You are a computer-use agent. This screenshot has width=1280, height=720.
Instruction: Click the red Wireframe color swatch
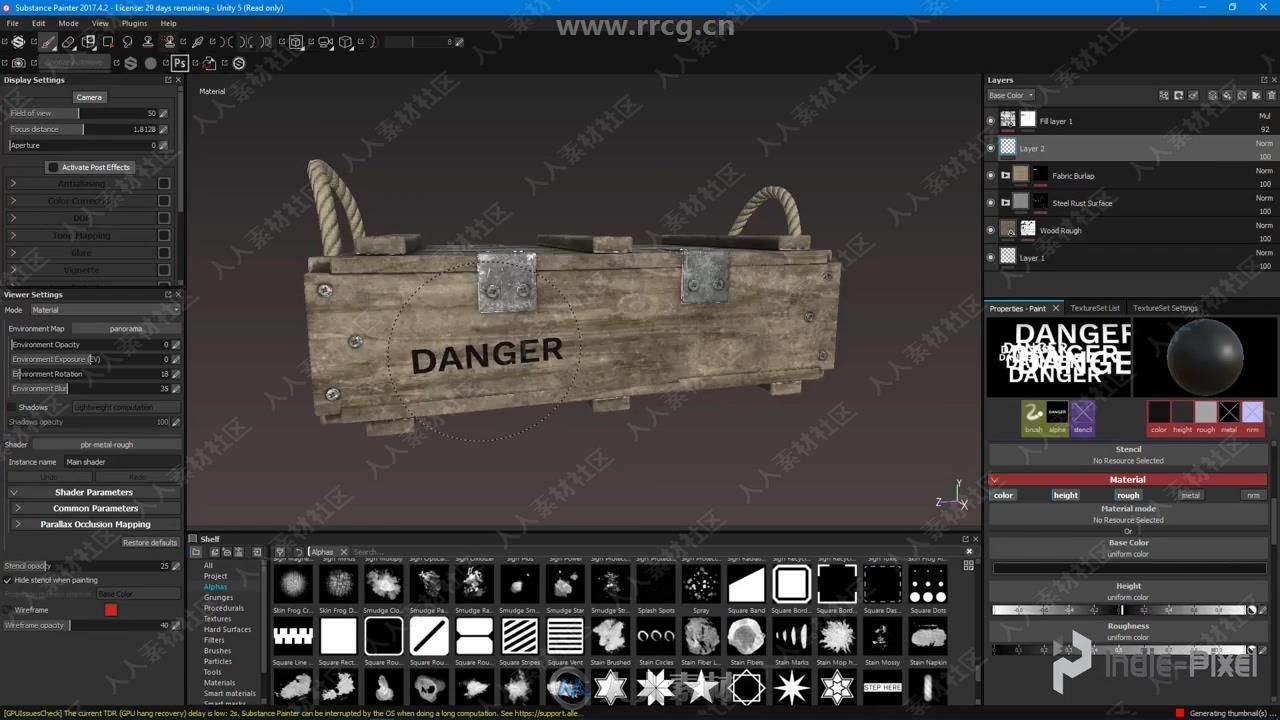point(111,610)
